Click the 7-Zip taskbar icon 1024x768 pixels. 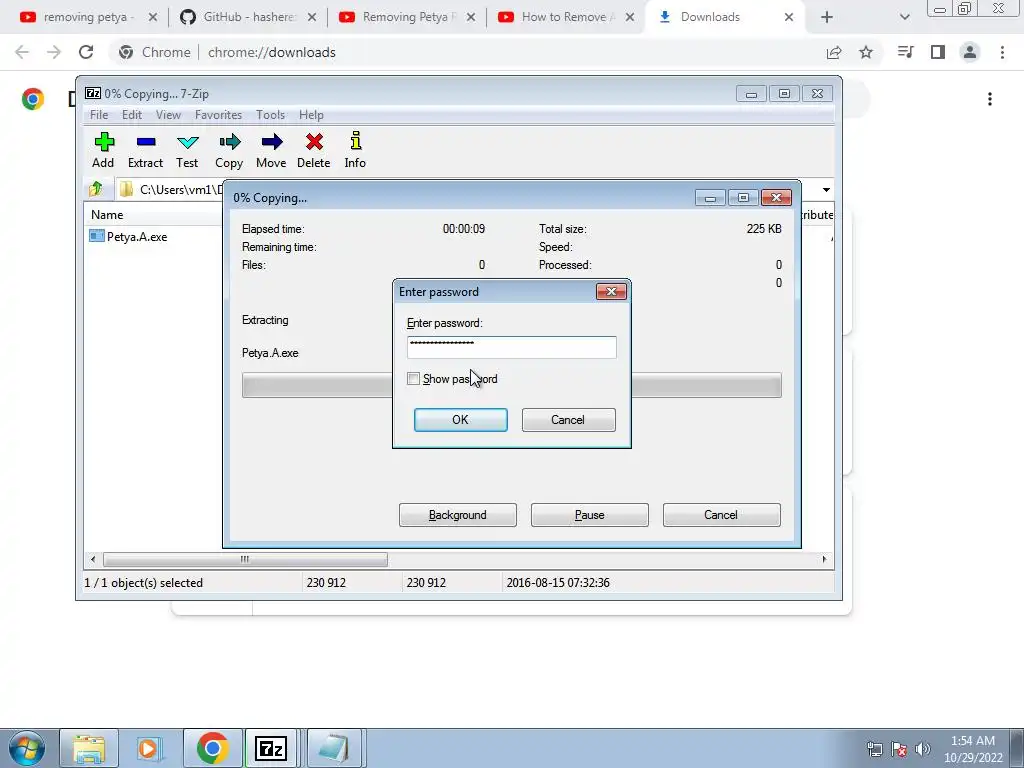(271, 748)
